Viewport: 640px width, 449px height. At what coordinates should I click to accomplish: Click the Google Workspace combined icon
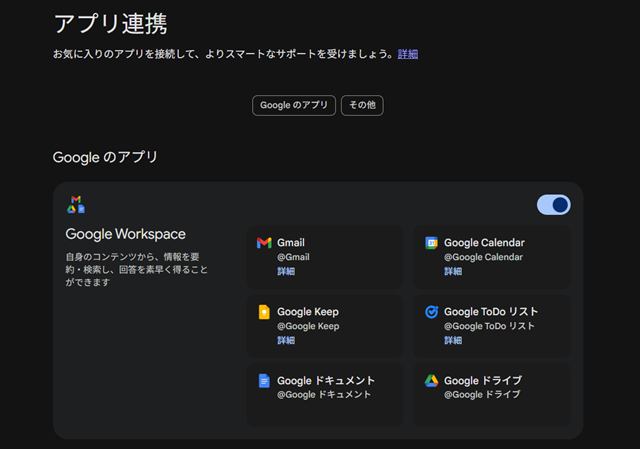pyautogui.click(x=76, y=204)
